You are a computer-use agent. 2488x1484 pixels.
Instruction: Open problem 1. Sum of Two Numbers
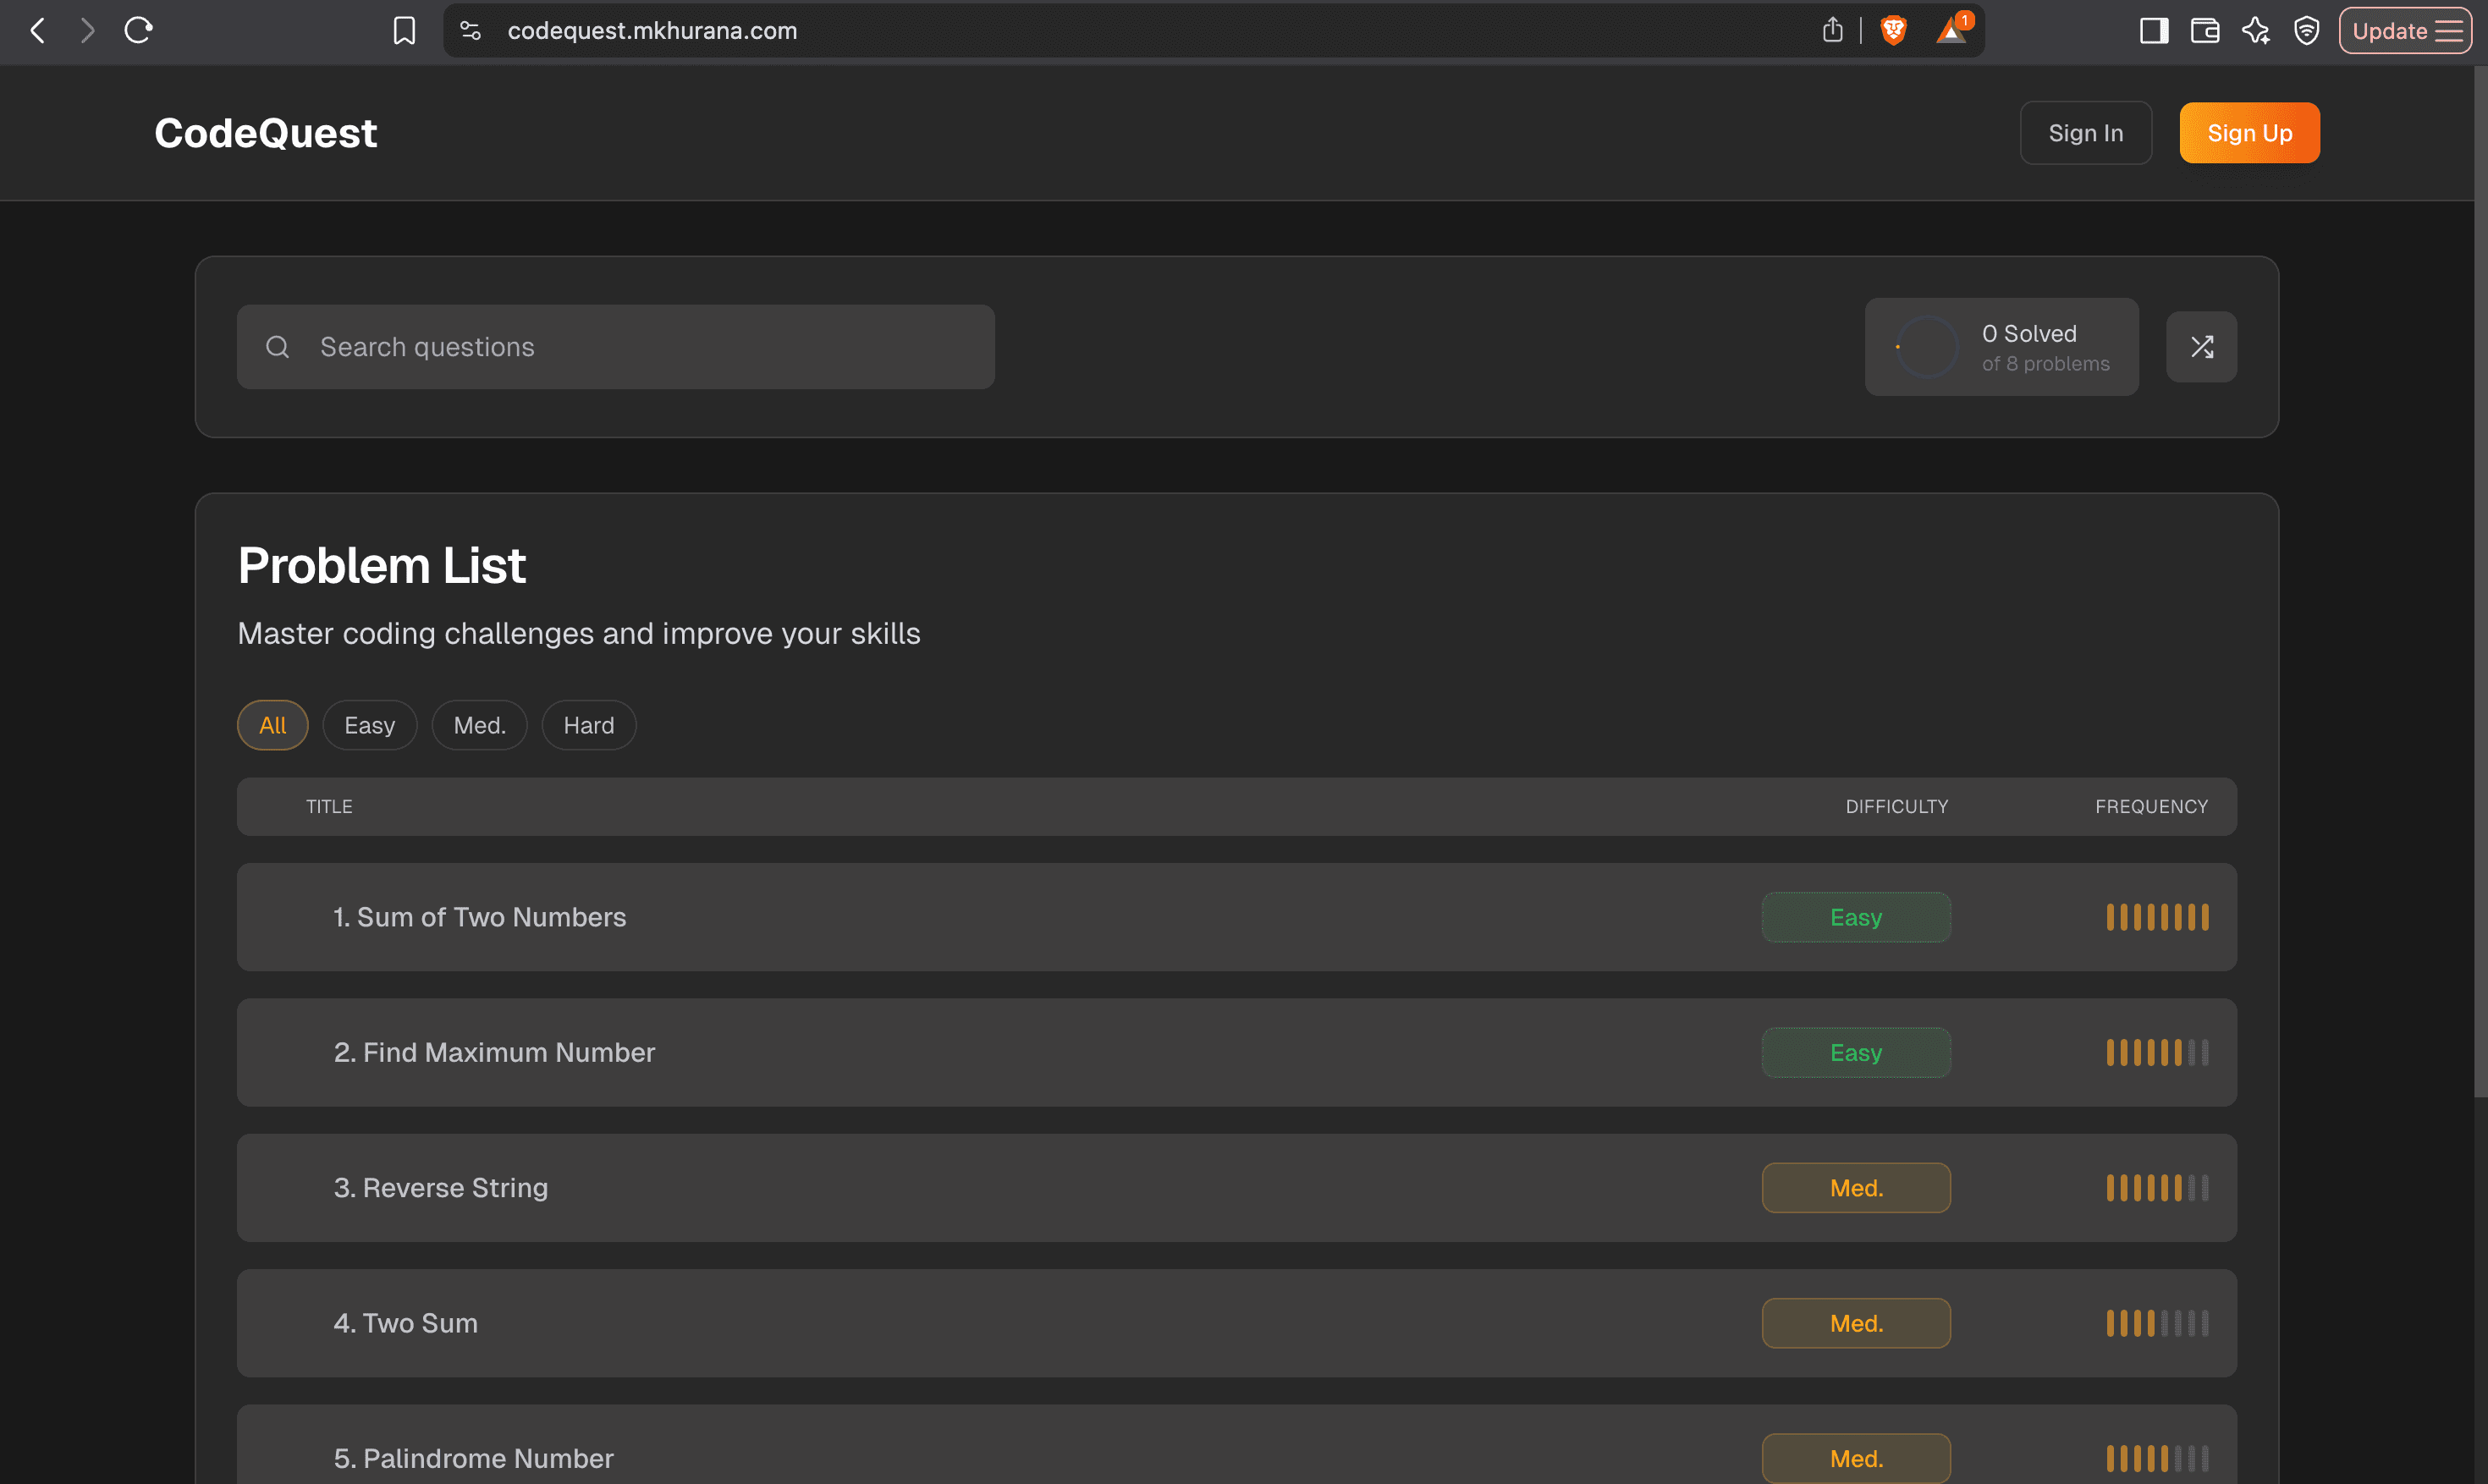coord(1237,917)
